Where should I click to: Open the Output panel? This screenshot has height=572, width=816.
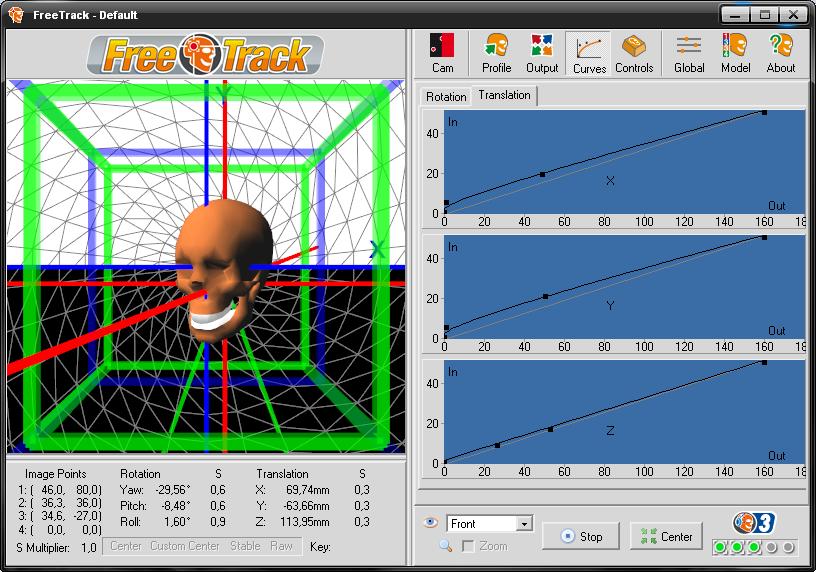(542, 53)
